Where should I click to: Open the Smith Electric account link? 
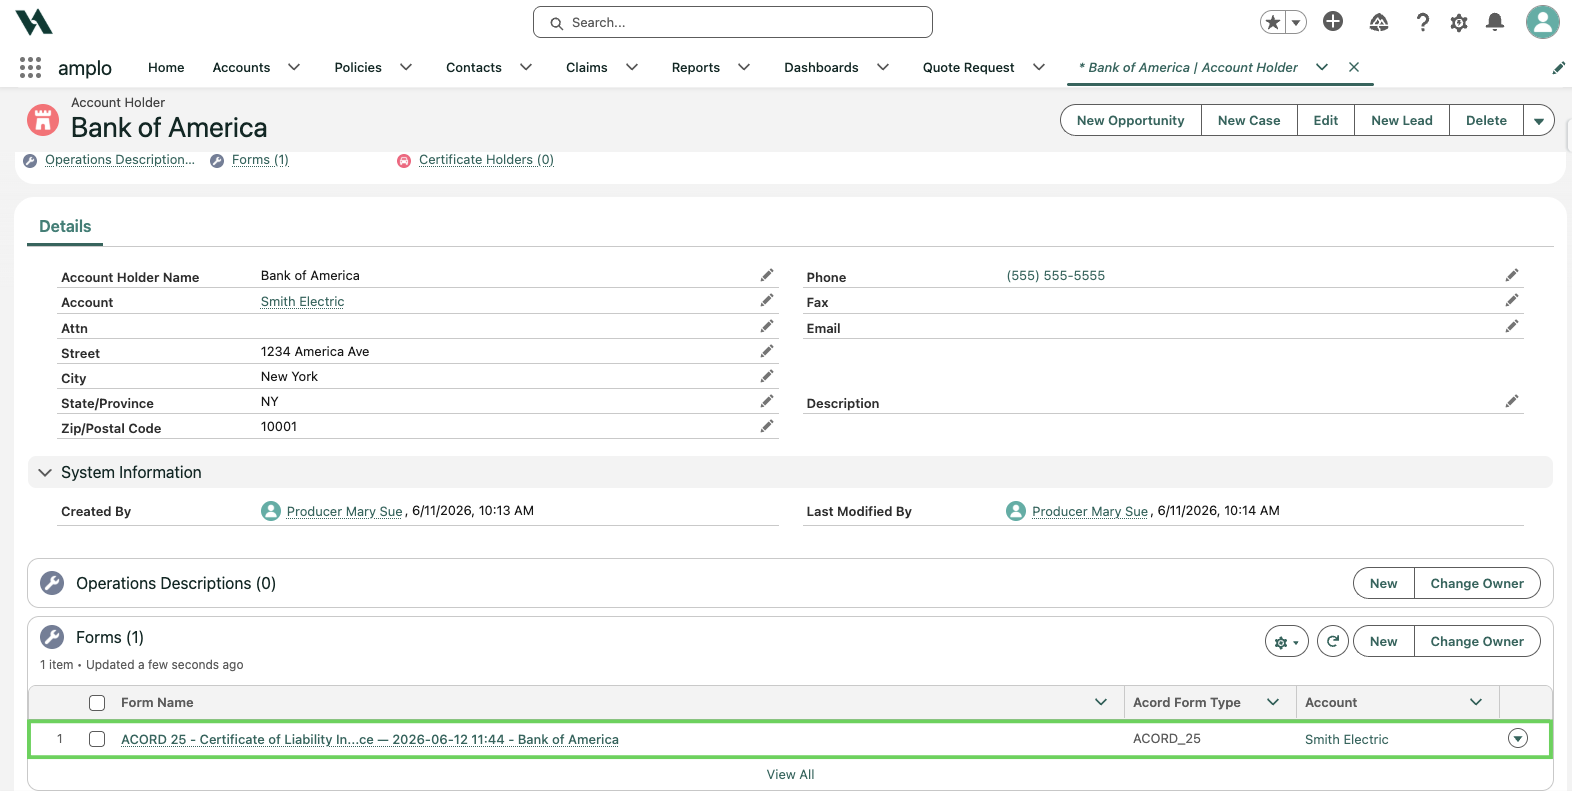point(302,301)
